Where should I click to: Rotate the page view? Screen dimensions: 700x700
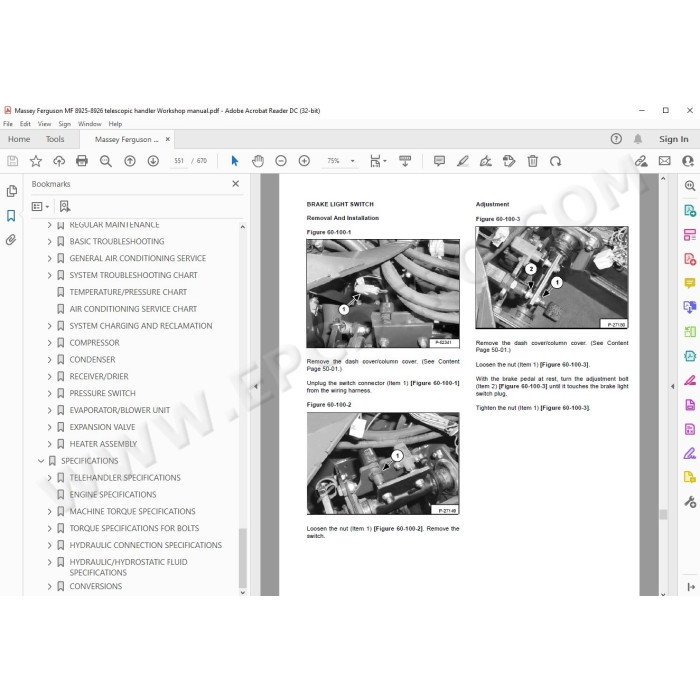(x=556, y=161)
